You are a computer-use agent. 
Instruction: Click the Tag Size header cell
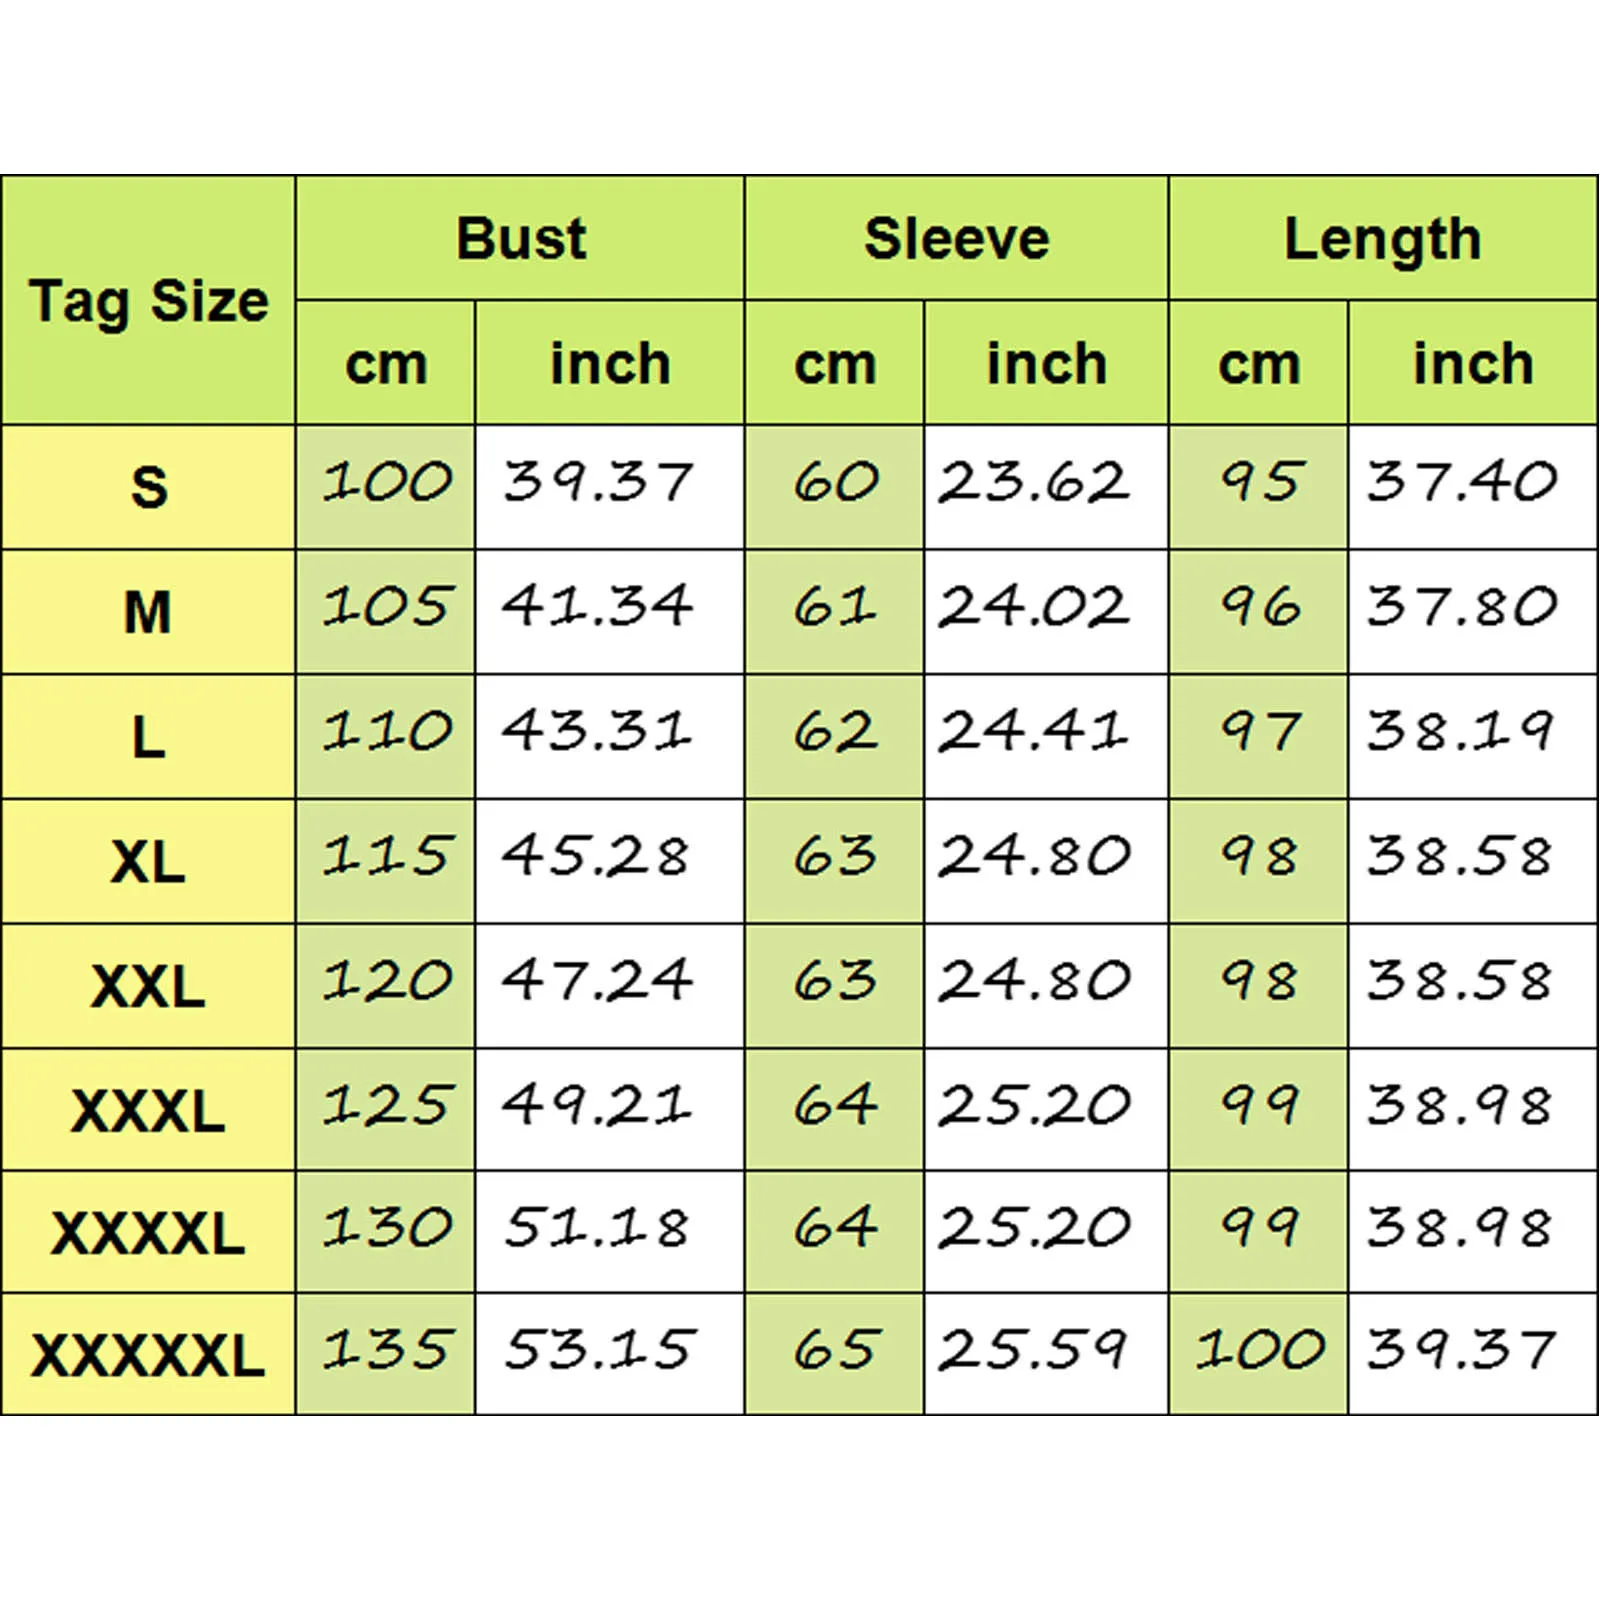coord(148,300)
